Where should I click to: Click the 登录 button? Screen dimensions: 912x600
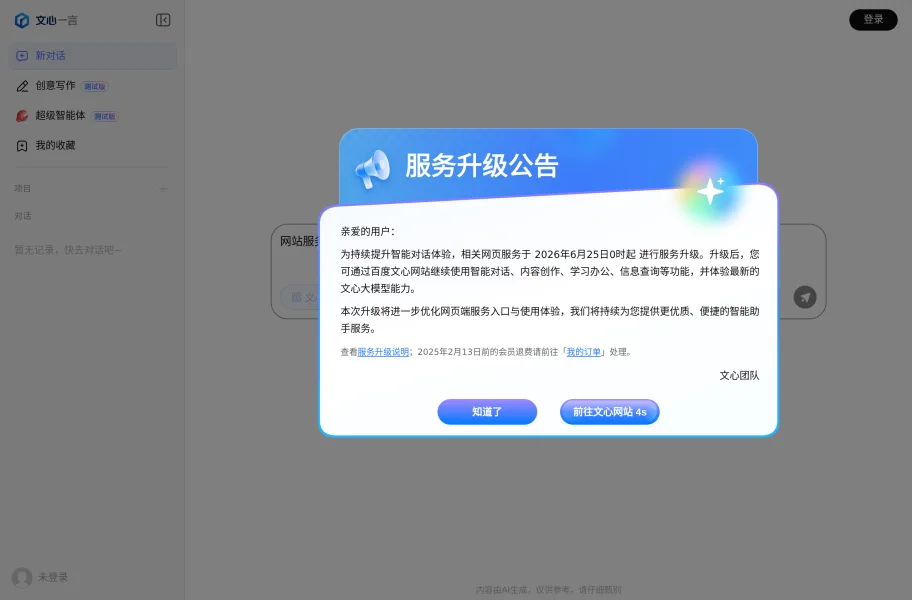[873, 20]
